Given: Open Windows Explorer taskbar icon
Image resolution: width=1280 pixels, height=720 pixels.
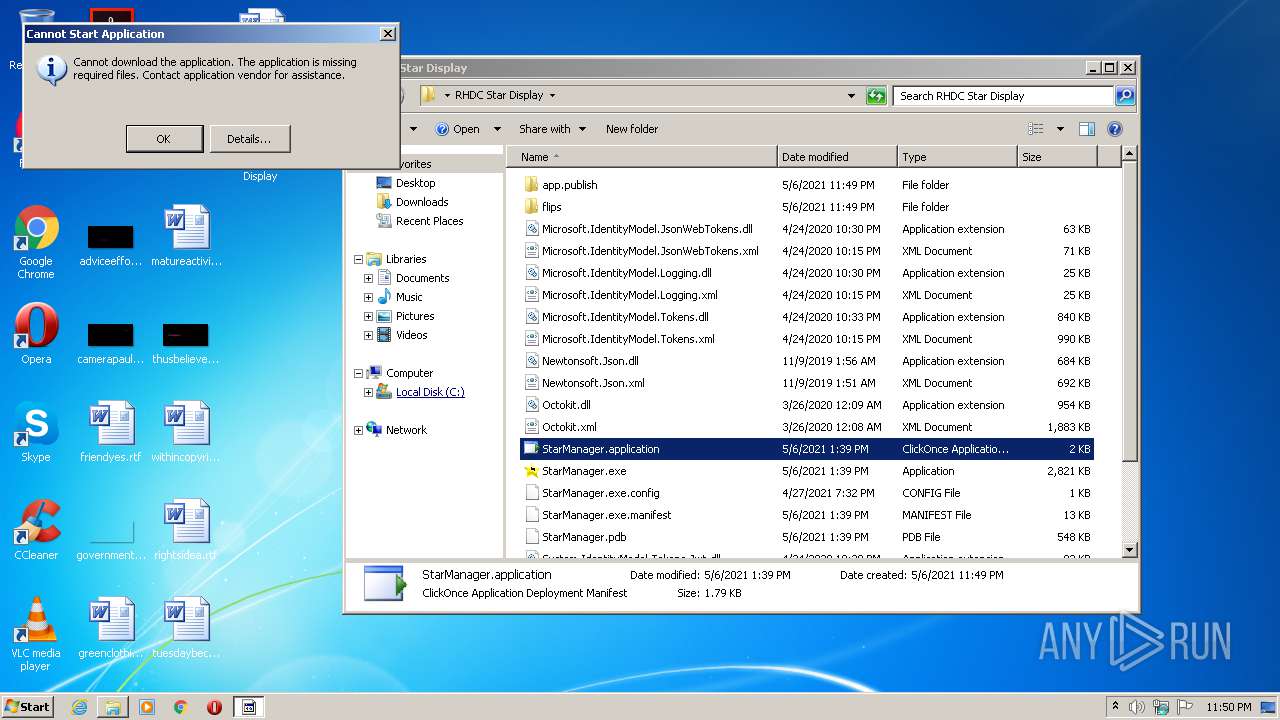Looking at the screenshot, I should coord(113,707).
